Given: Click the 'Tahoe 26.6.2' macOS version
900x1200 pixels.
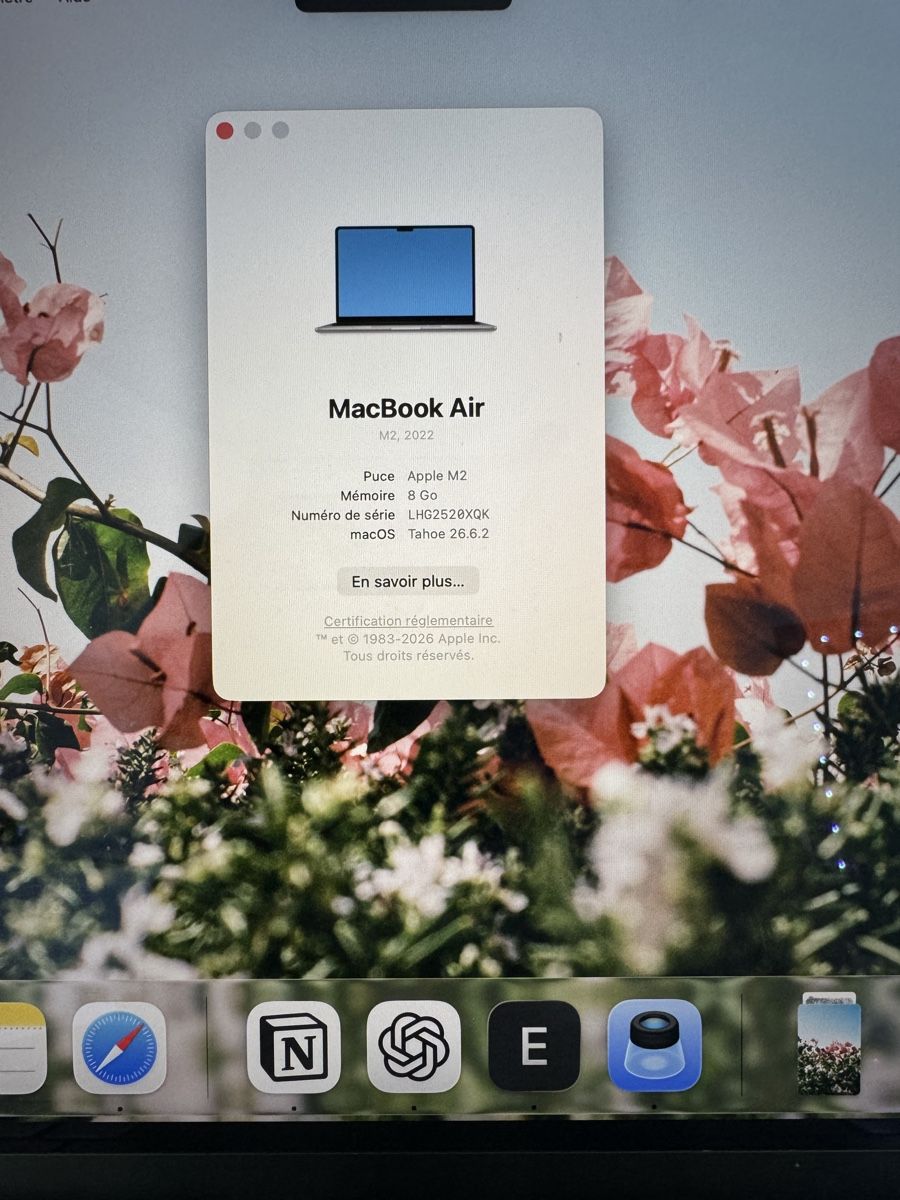Looking at the screenshot, I should (x=448, y=534).
